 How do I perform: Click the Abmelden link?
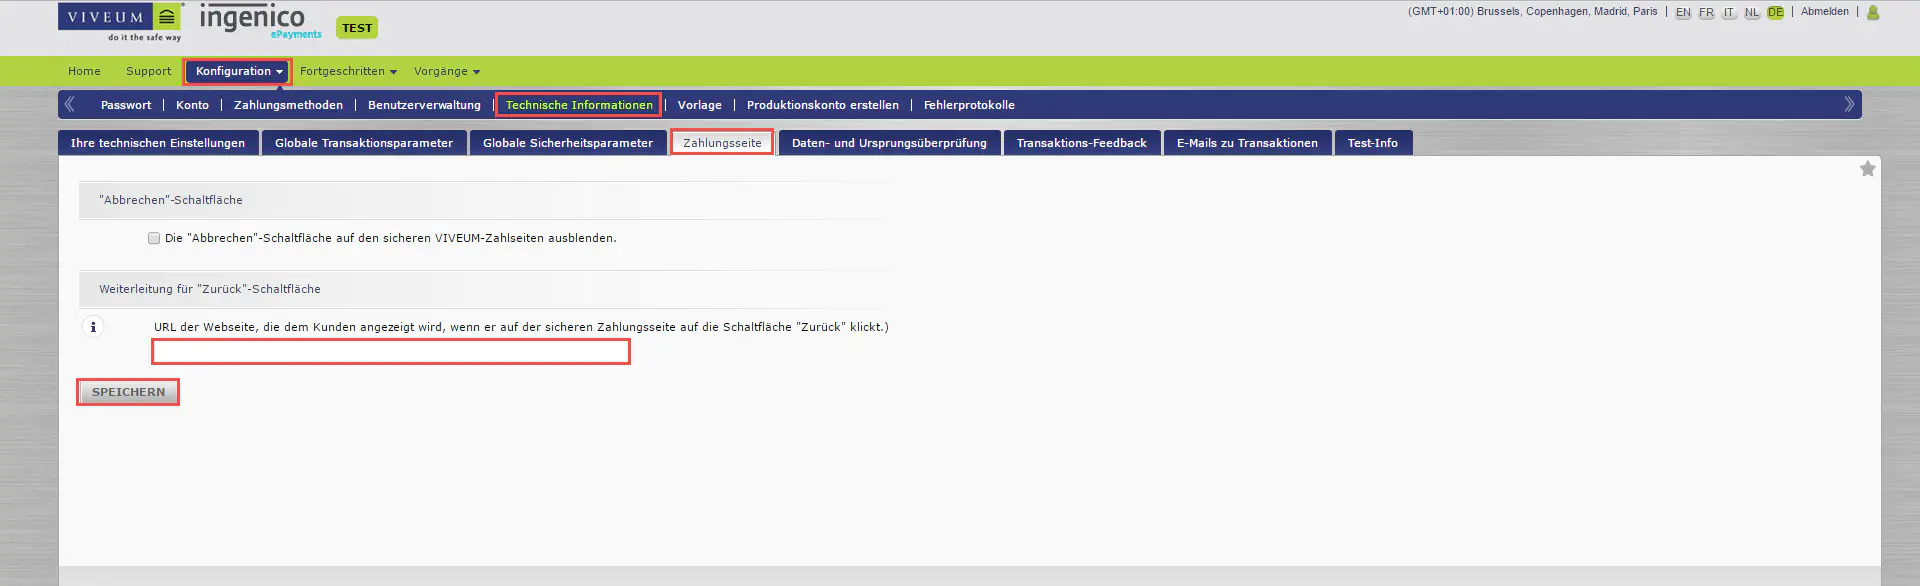coord(1824,12)
